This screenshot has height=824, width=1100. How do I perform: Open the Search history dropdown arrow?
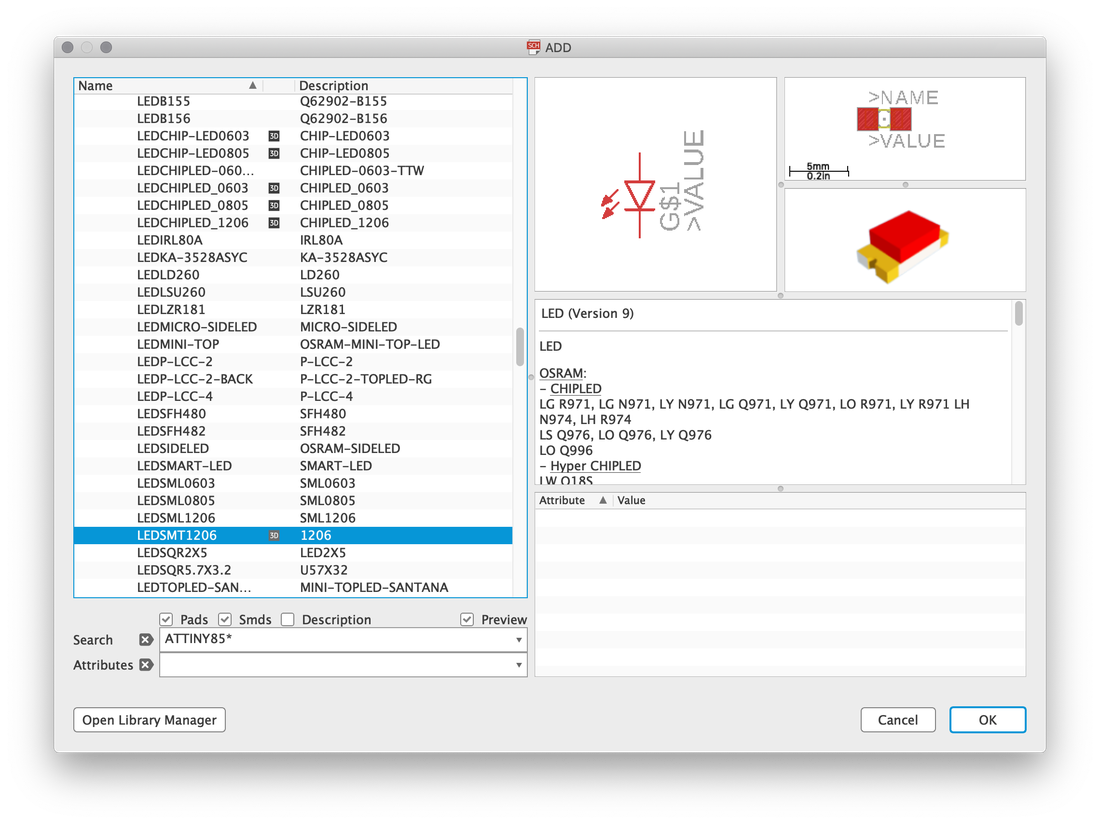click(518, 640)
